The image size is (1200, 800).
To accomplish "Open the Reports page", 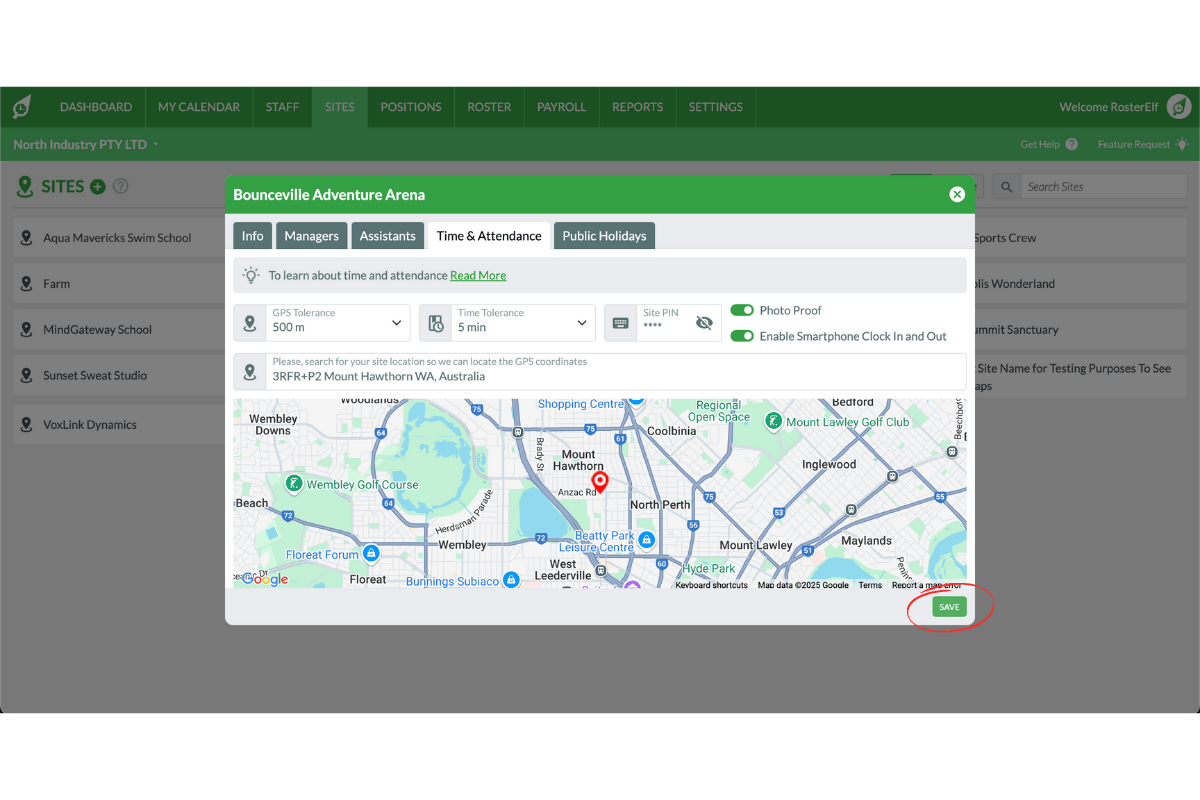I will (638, 107).
